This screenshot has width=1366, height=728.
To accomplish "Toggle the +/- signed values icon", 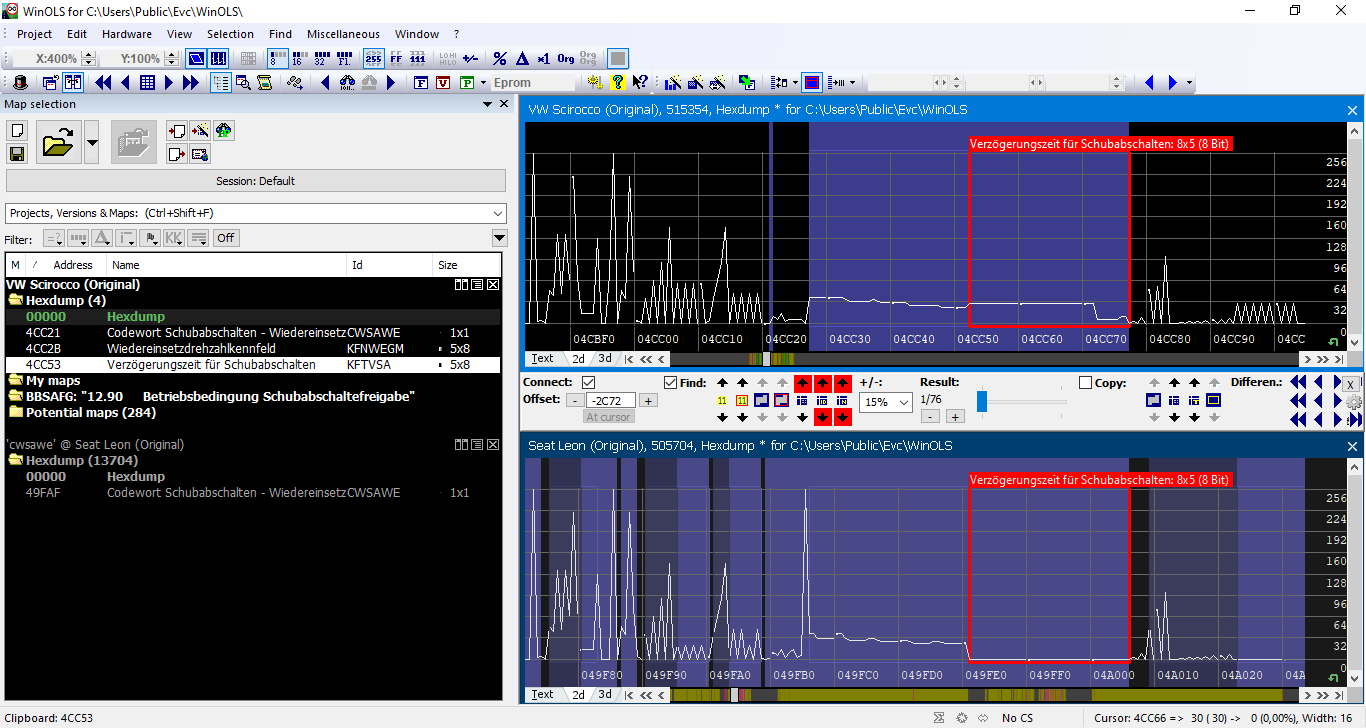I will tap(470, 58).
